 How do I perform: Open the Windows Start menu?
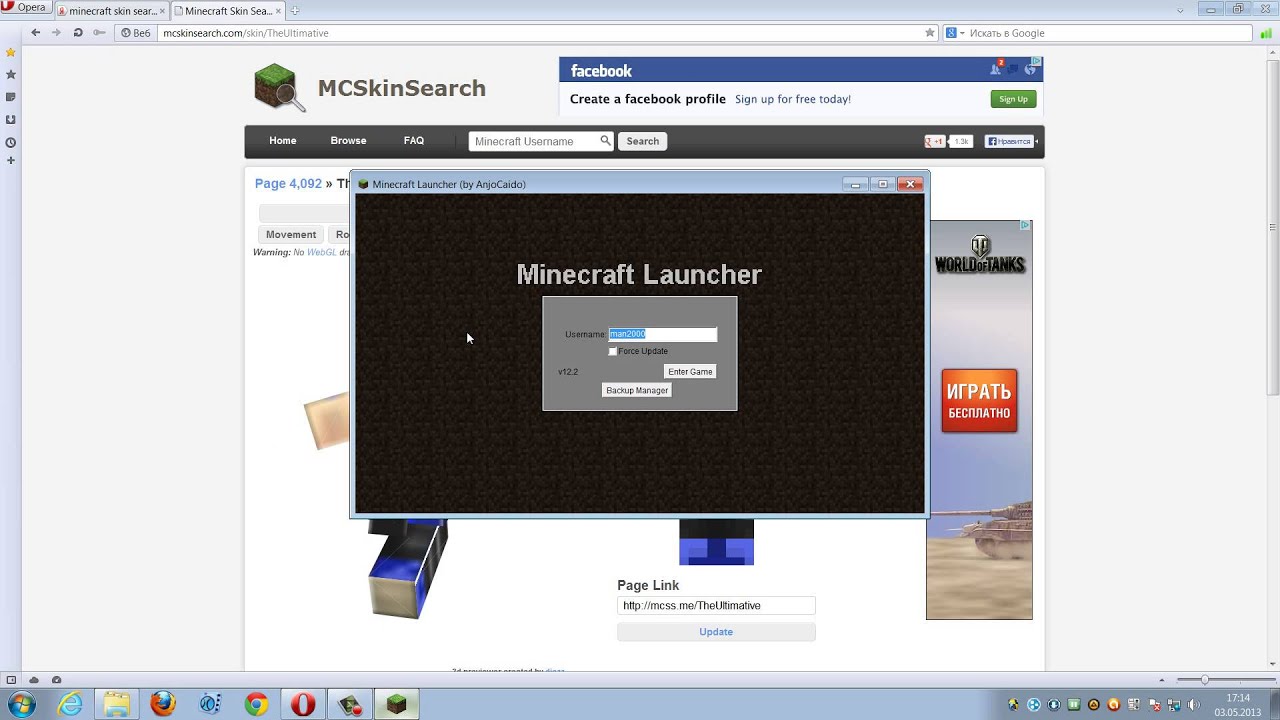(21, 704)
